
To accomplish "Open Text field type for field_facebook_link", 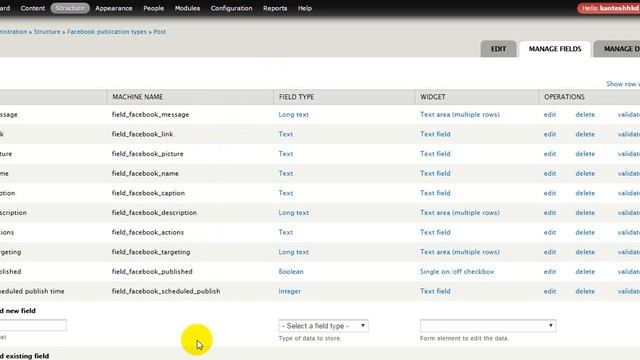I will (286, 134).
